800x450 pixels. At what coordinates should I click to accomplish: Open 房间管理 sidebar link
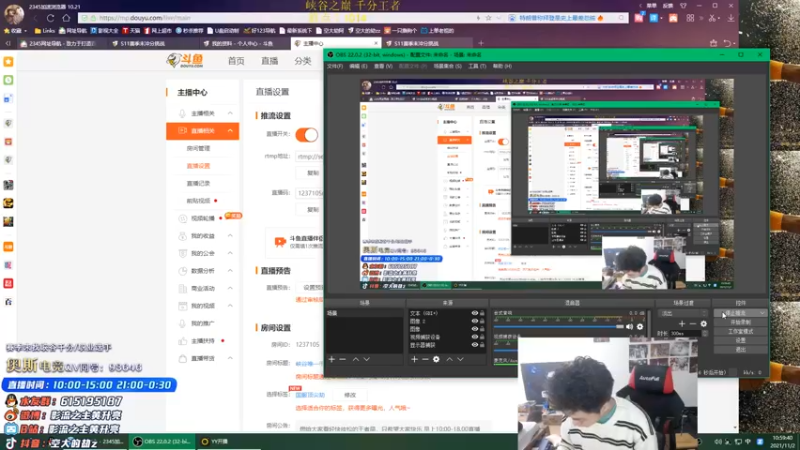coord(198,148)
